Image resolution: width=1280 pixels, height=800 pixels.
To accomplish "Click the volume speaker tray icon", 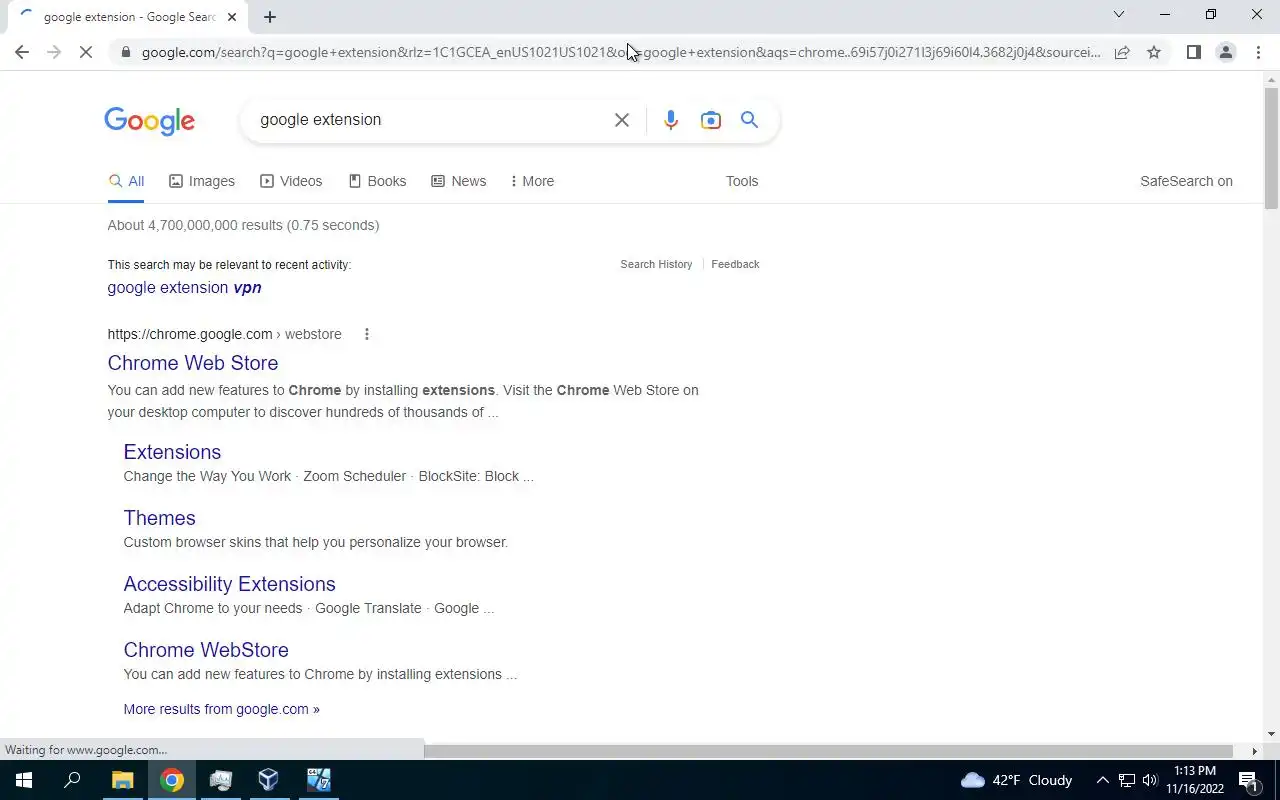I will coord(1149,780).
